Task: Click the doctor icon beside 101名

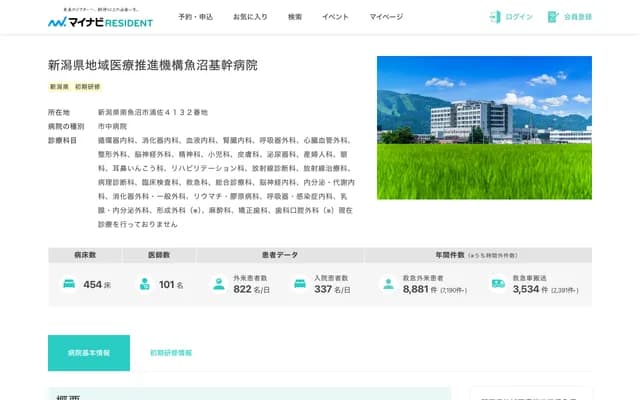Action: pyautogui.click(x=146, y=284)
